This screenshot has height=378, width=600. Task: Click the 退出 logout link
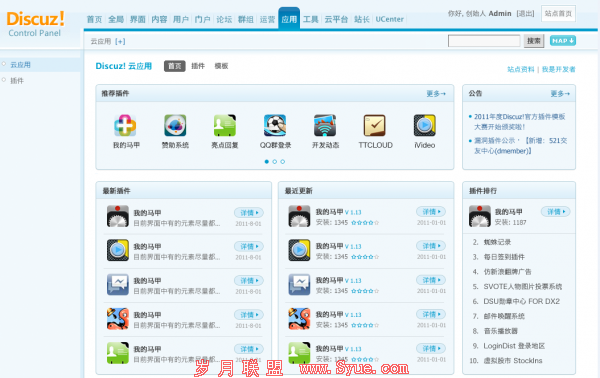(525, 13)
